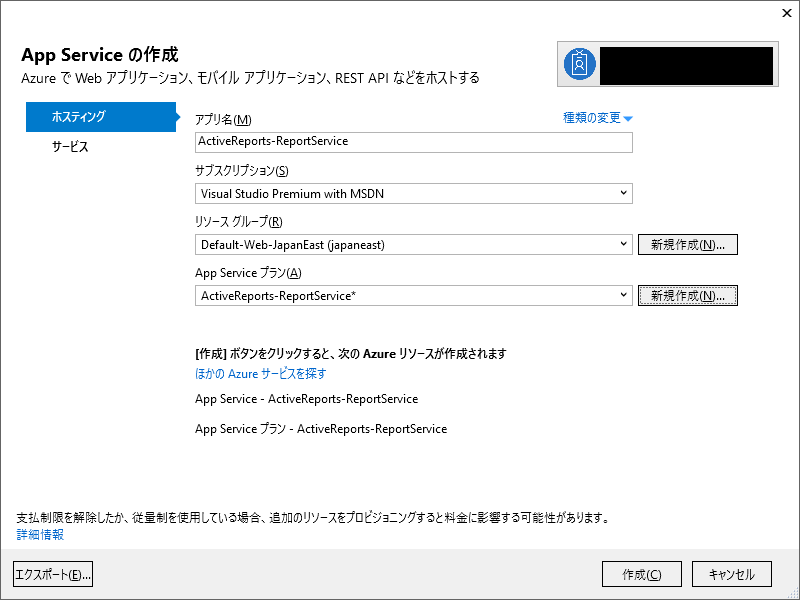Click the 'App Service の作成' heading
Viewport: 800px width, 600px height.
click(99, 55)
